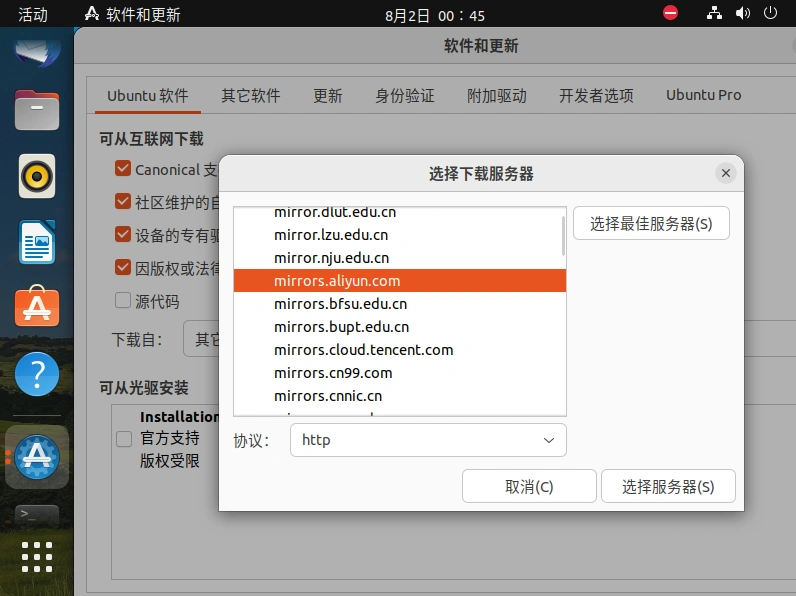Click Software & Updates dock icon
This screenshot has height=596, width=796.
[x=37, y=457]
